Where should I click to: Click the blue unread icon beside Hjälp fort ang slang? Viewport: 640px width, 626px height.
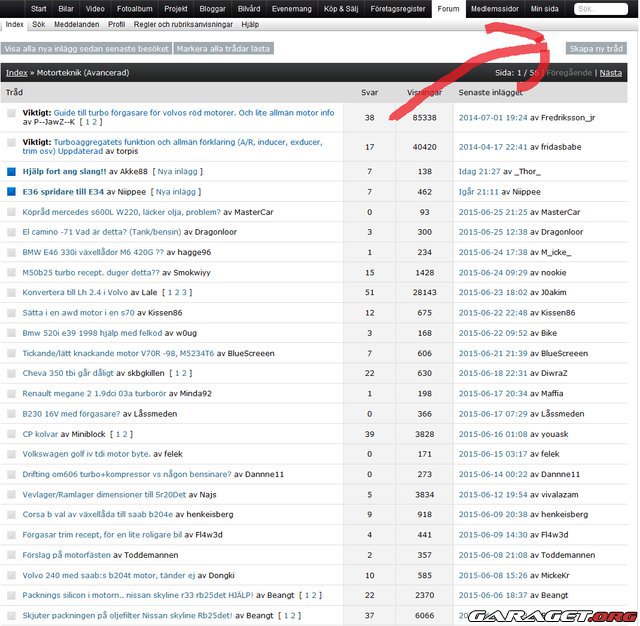(12, 171)
